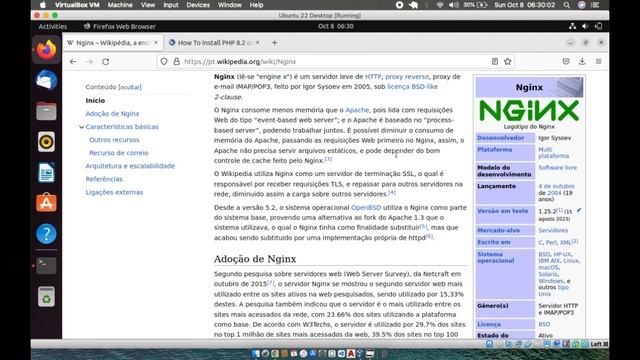
Task: Open the Machine menu
Action: coord(120,5)
